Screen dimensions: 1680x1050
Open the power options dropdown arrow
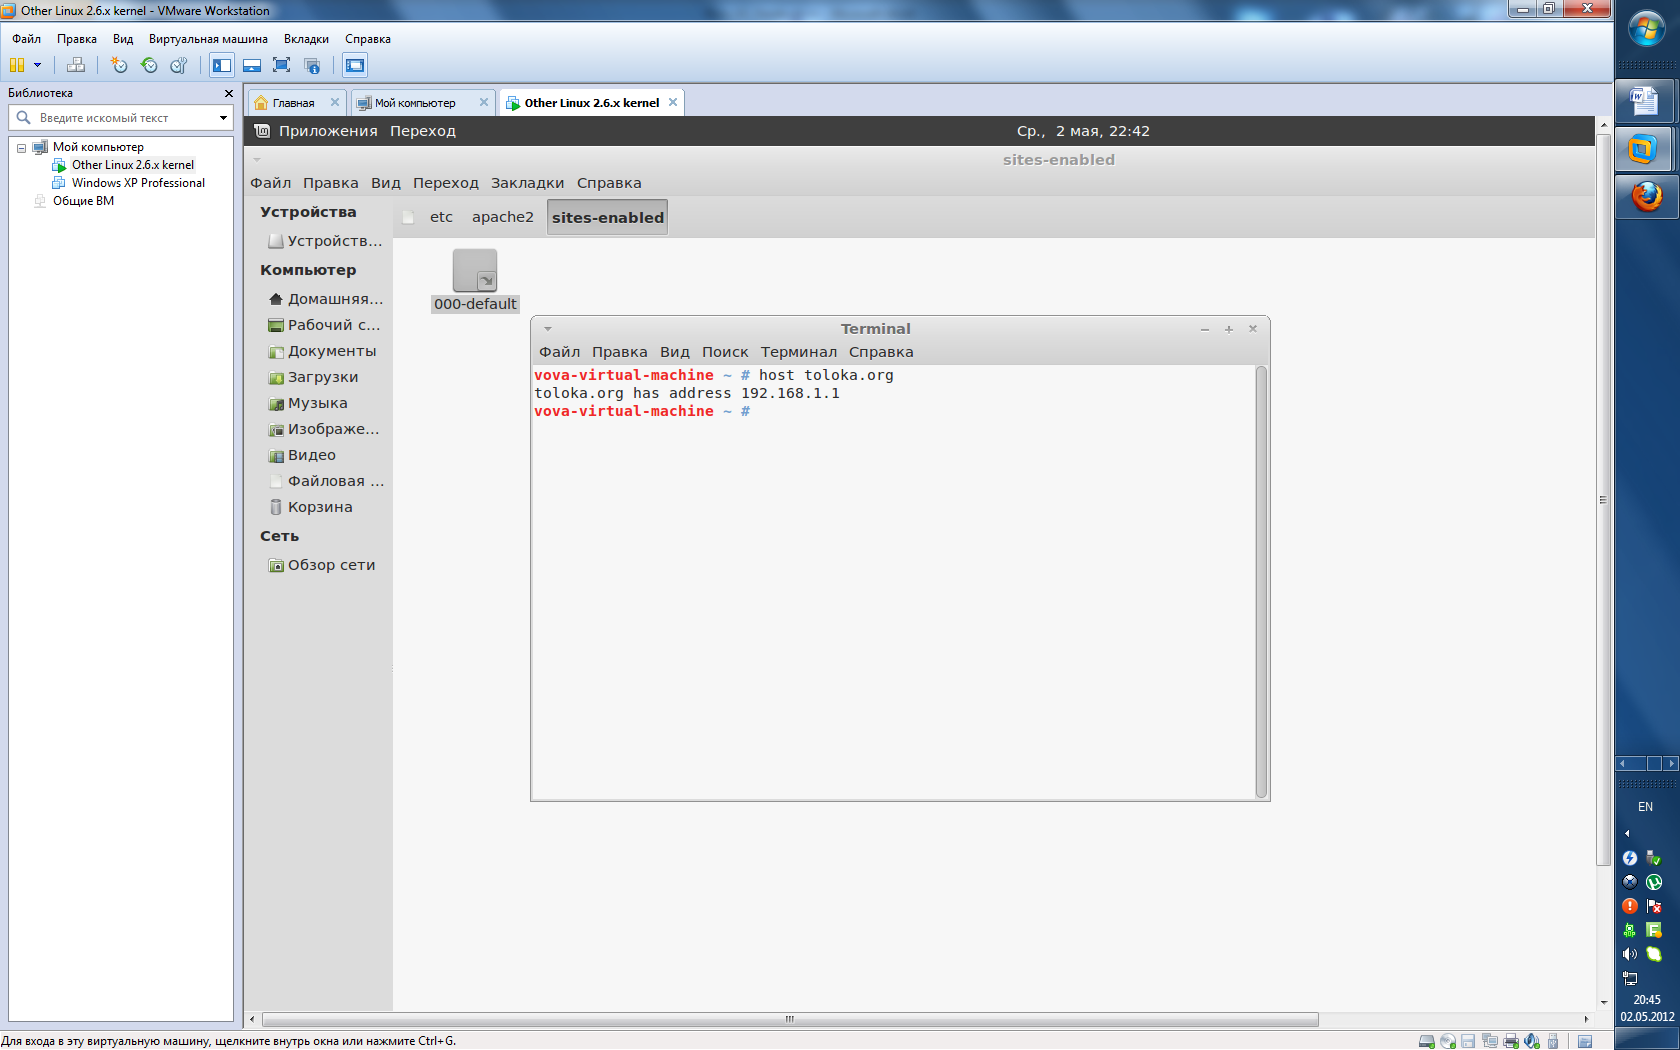pyautogui.click(x=38, y=65)
